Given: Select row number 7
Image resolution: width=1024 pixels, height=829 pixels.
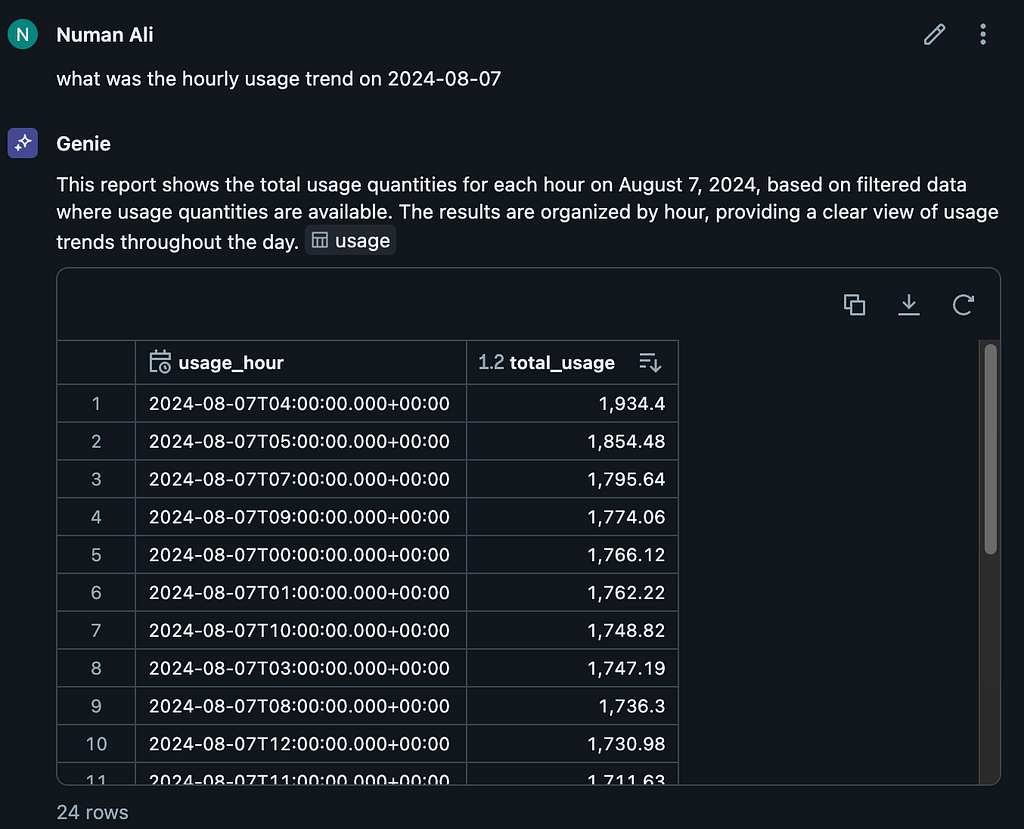Looking at the screenshot, I should tap(96, 631).
